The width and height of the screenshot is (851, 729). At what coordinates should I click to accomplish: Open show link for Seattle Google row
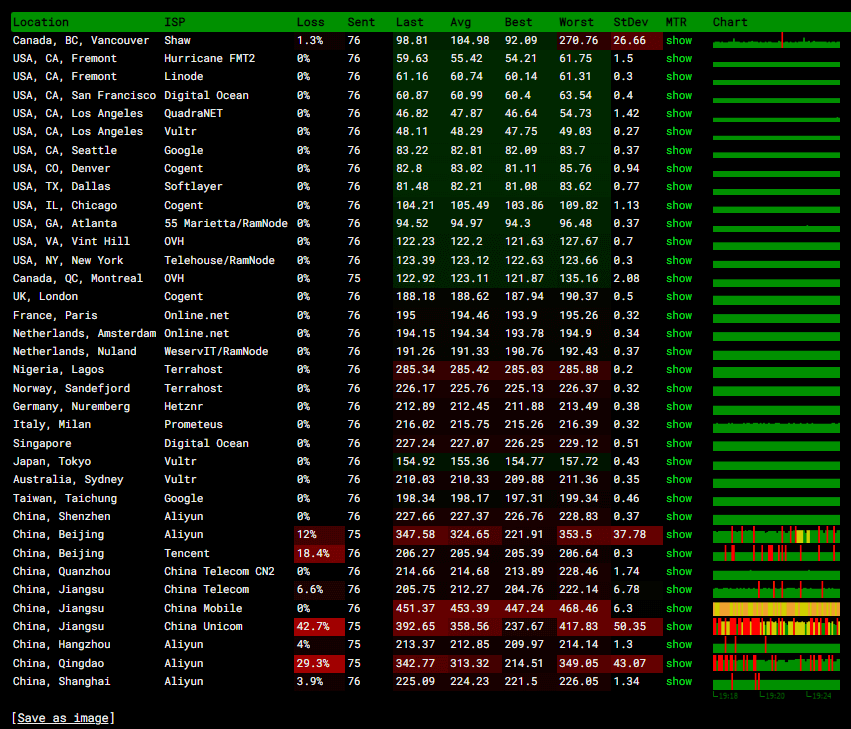pyautogui.click(x=679, y=150)
